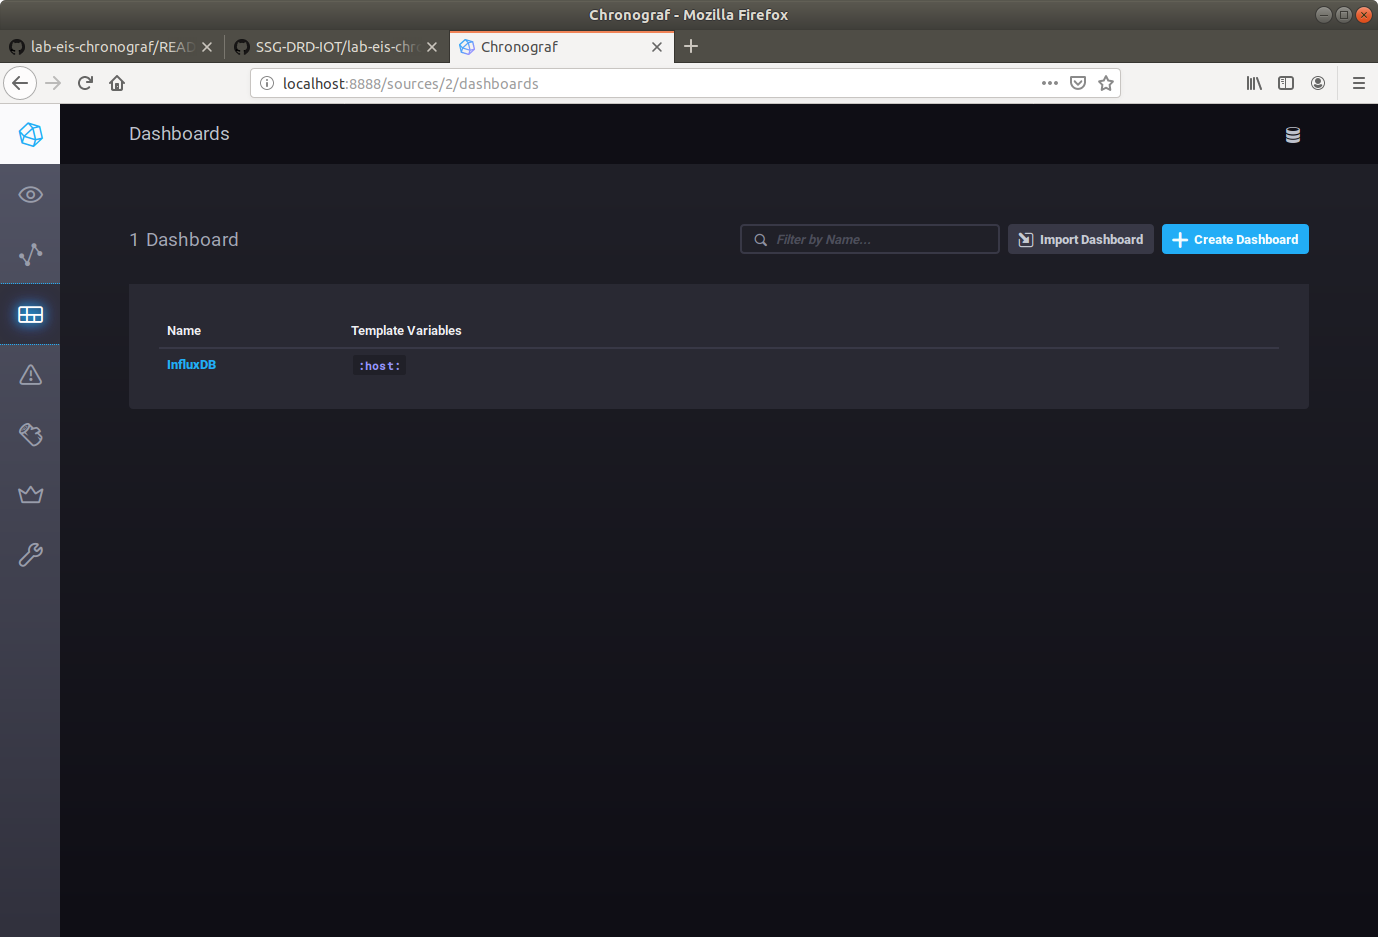
Task: Reload the current page
Action: click(x=85, y=83)
